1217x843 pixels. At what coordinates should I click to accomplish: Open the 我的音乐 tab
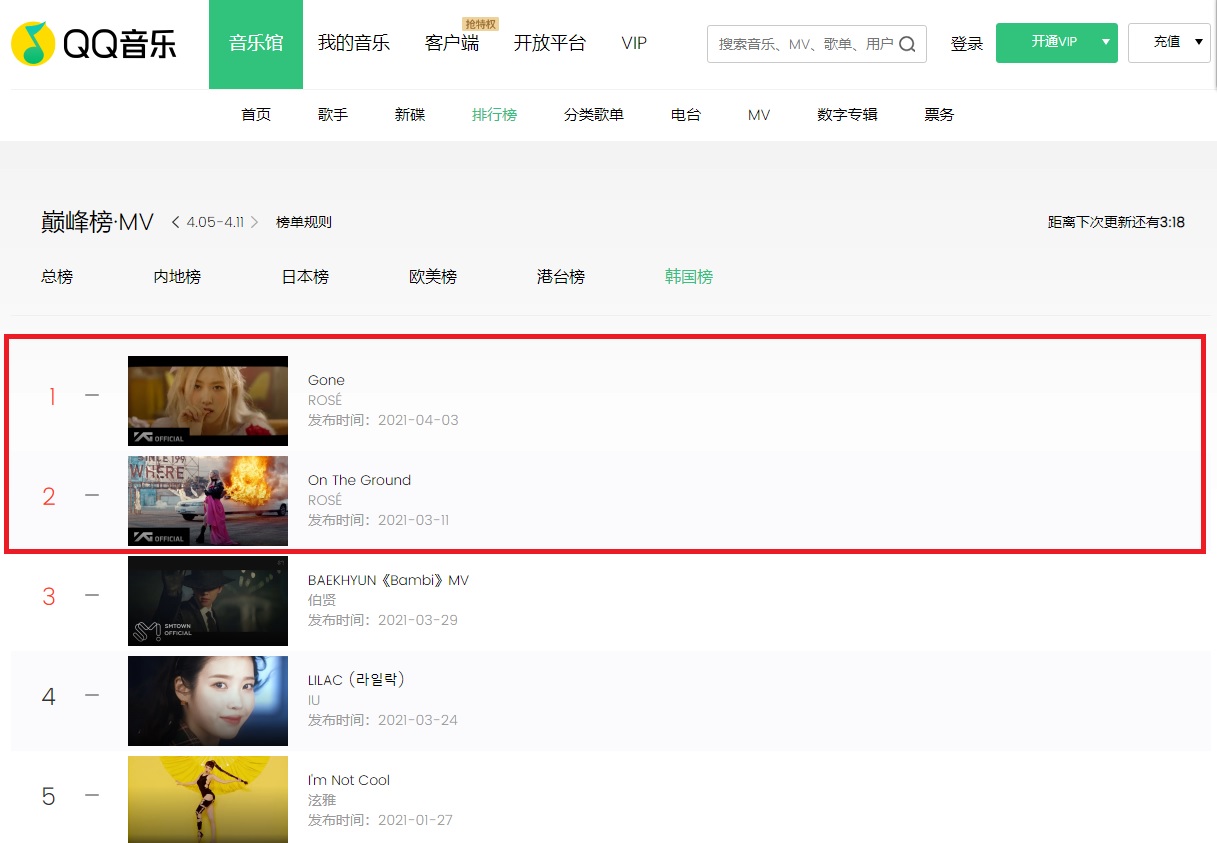tap(354, 44)
